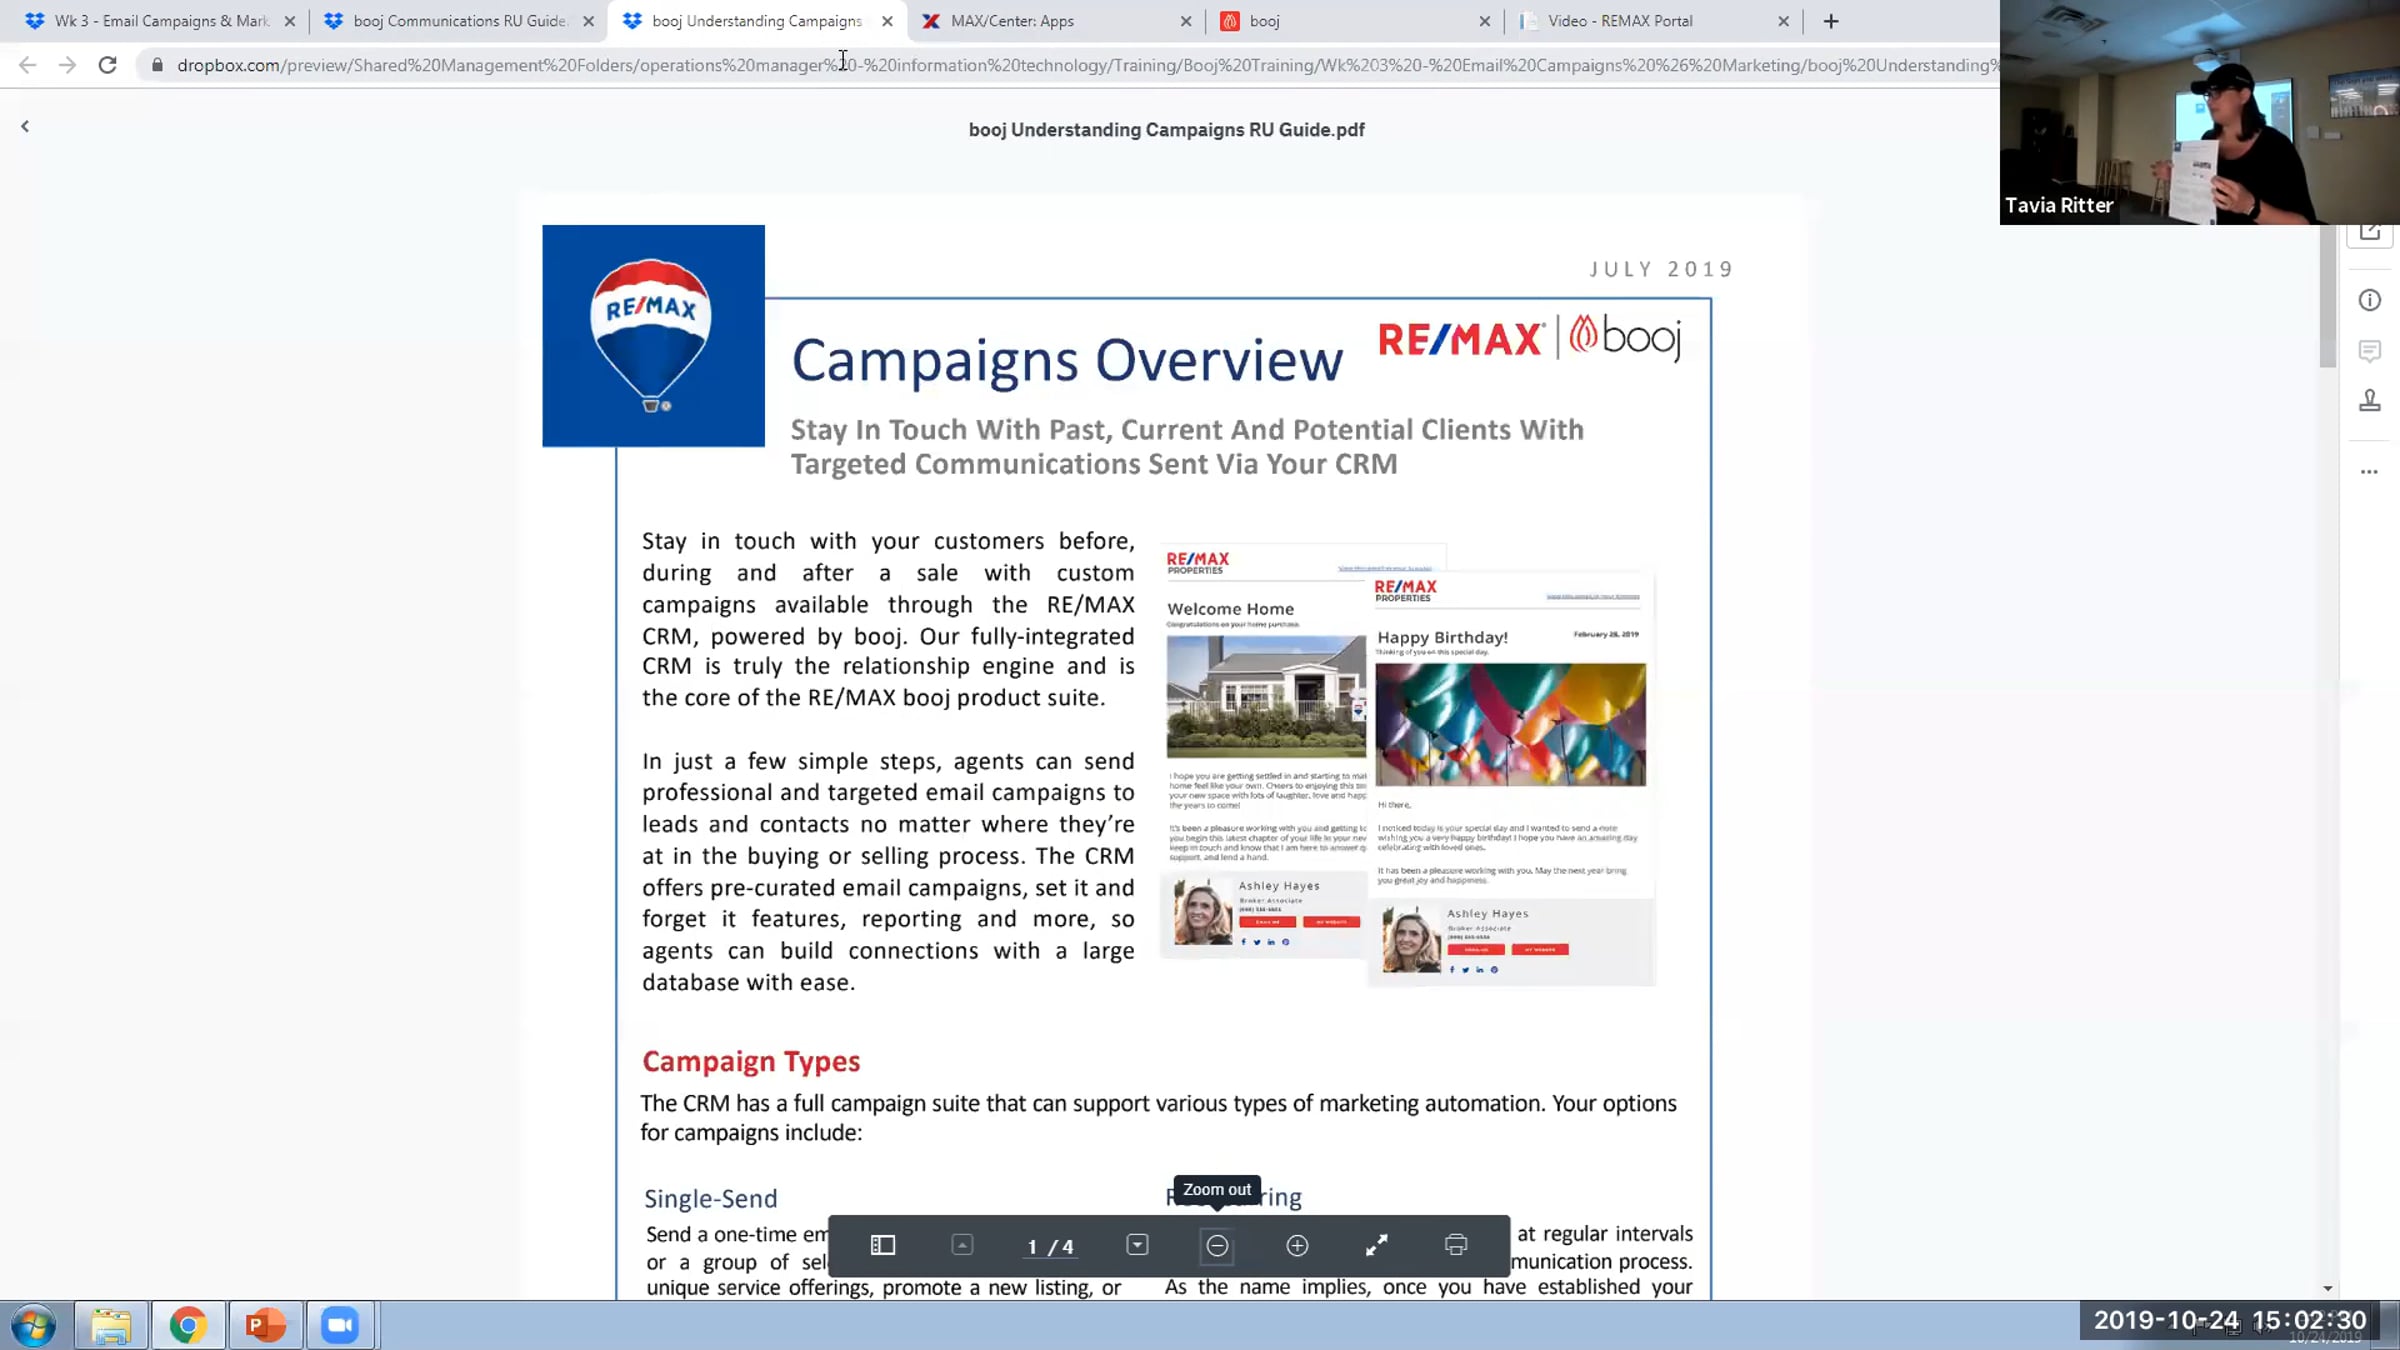Enter full screen PDF view

1377,1245
